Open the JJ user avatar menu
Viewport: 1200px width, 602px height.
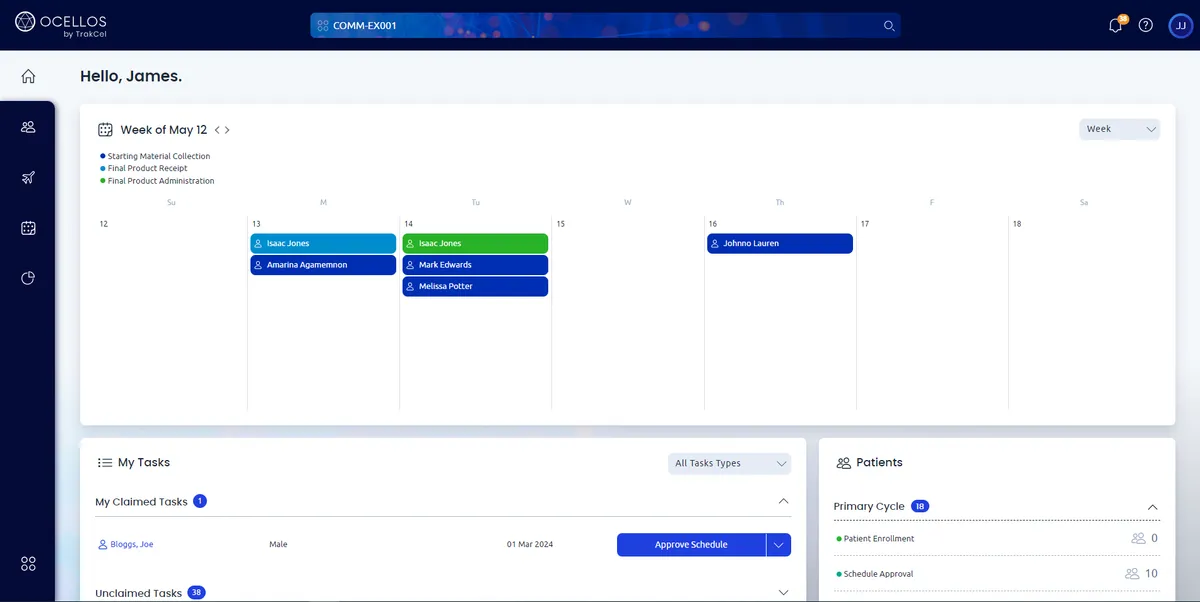(1180, 25)
